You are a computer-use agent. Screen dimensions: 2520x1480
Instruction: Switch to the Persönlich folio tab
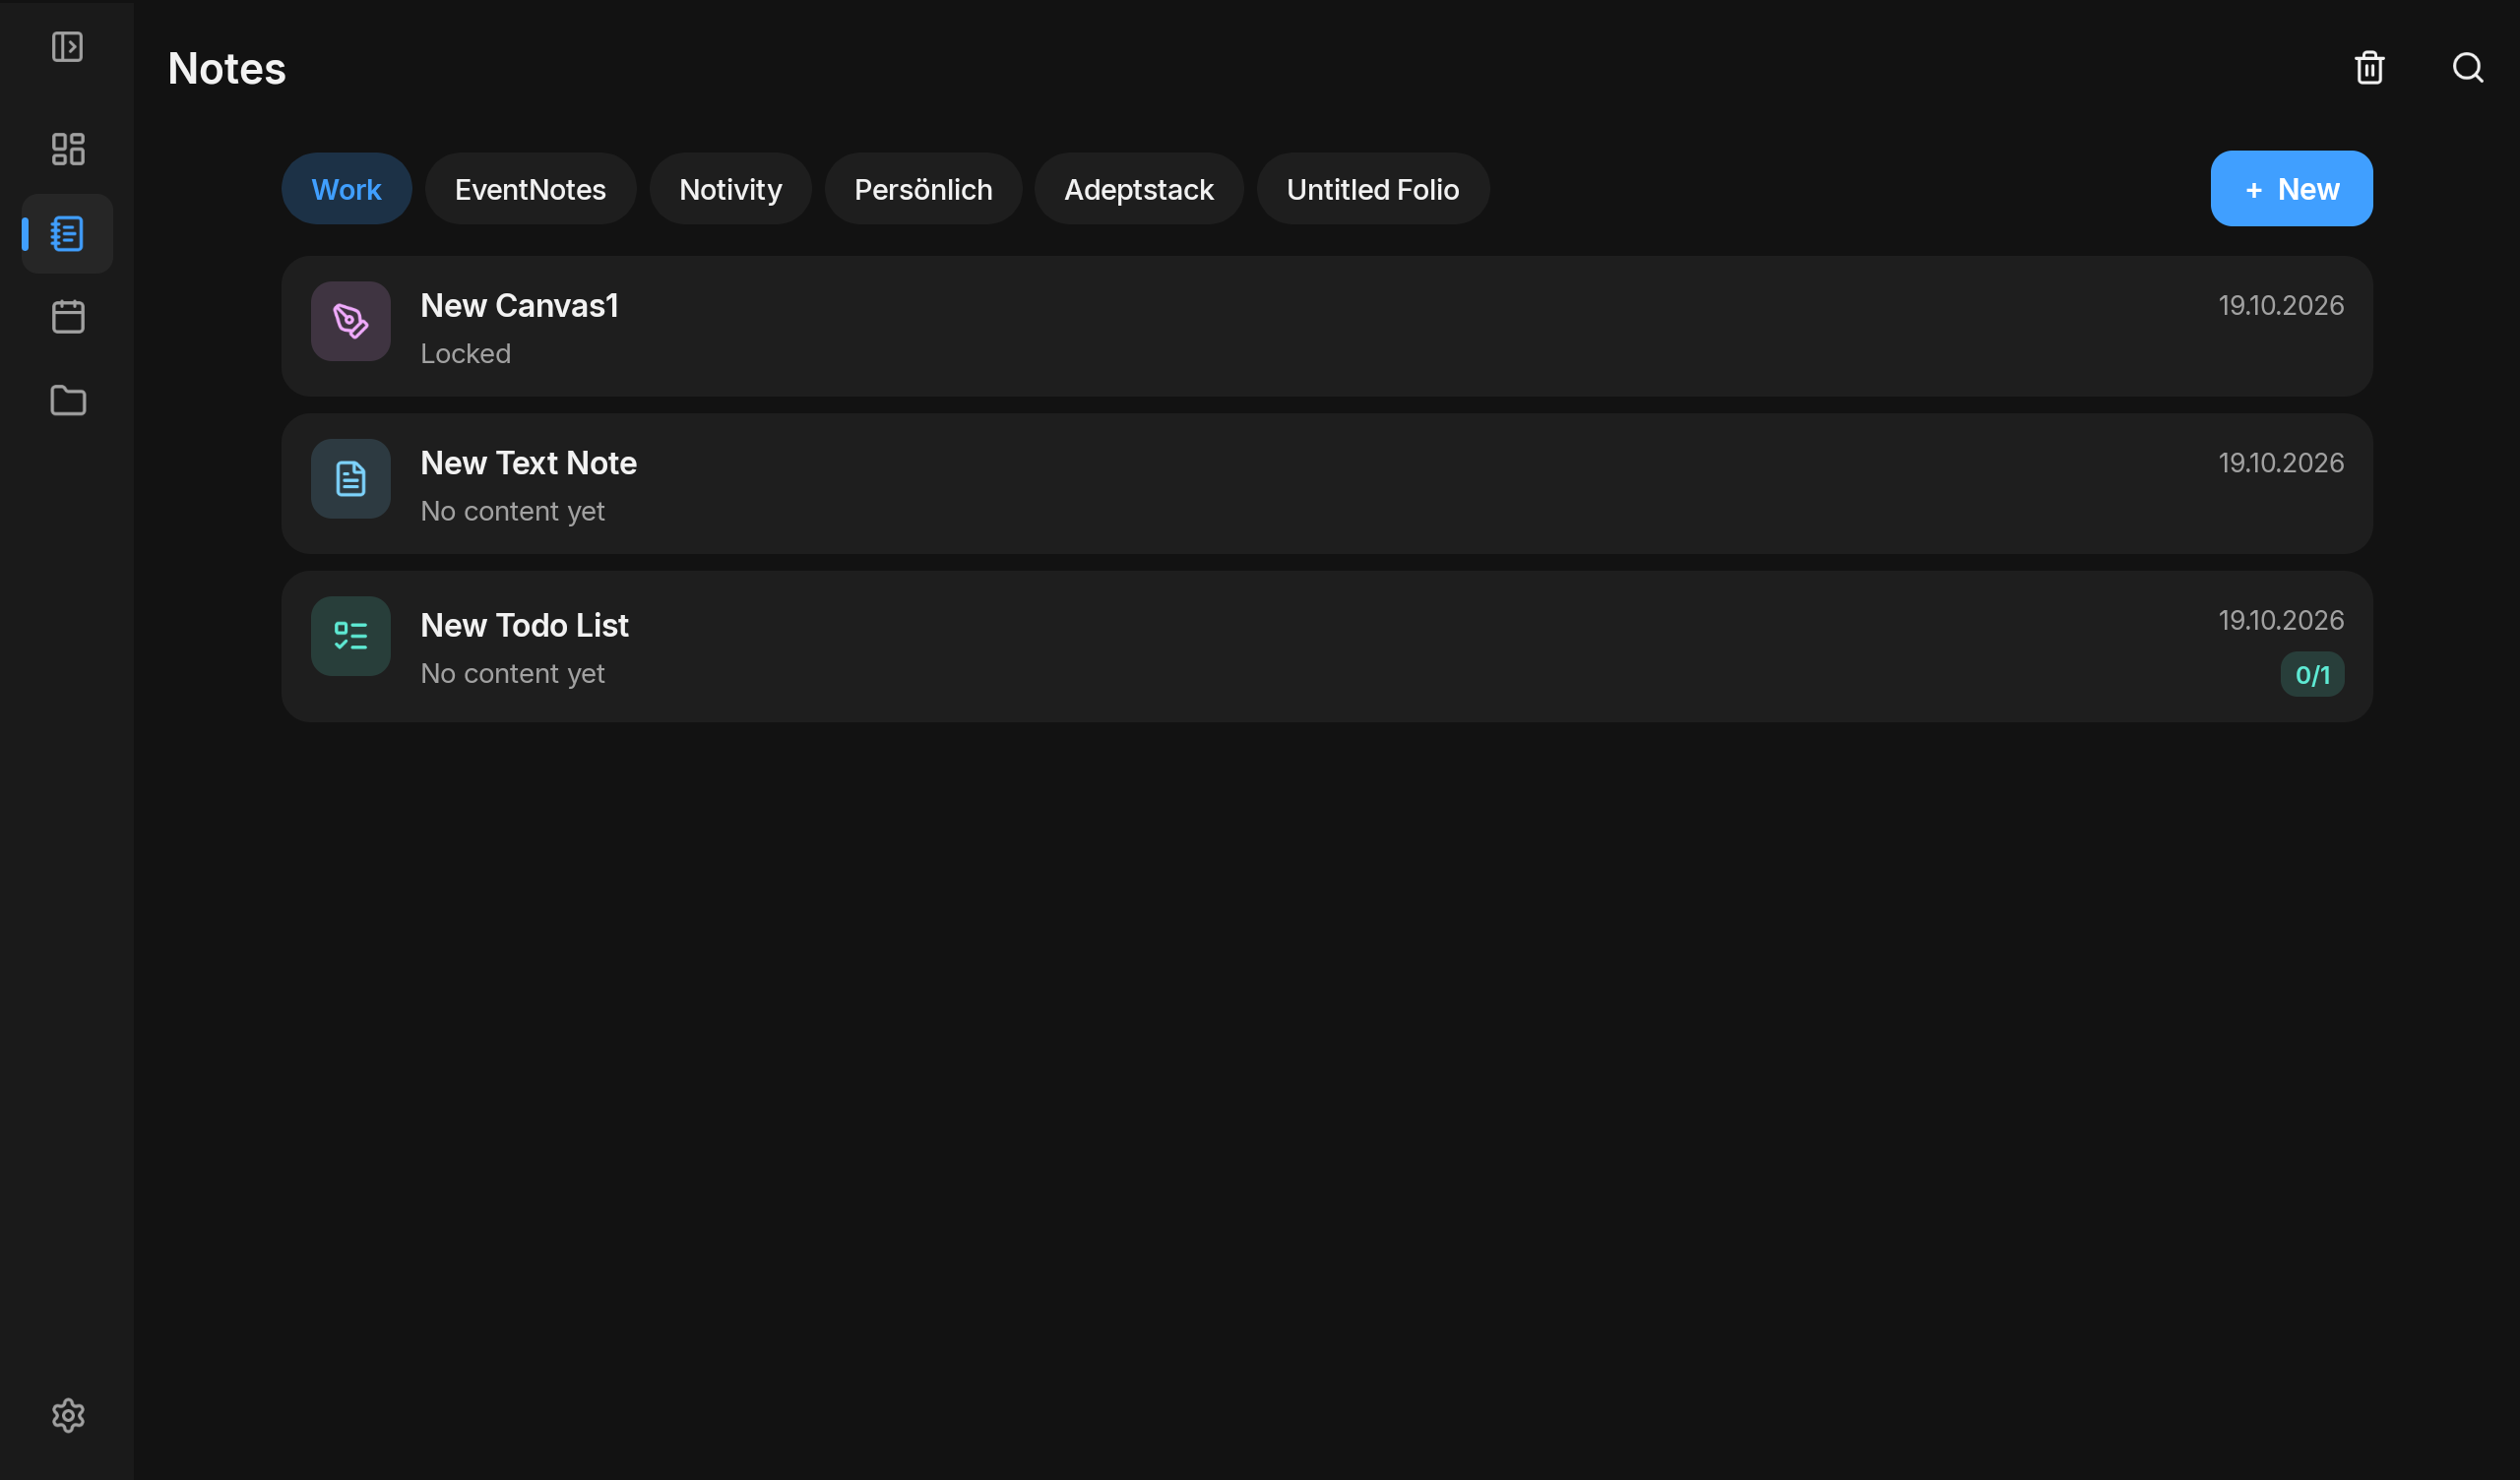(923, 189)
